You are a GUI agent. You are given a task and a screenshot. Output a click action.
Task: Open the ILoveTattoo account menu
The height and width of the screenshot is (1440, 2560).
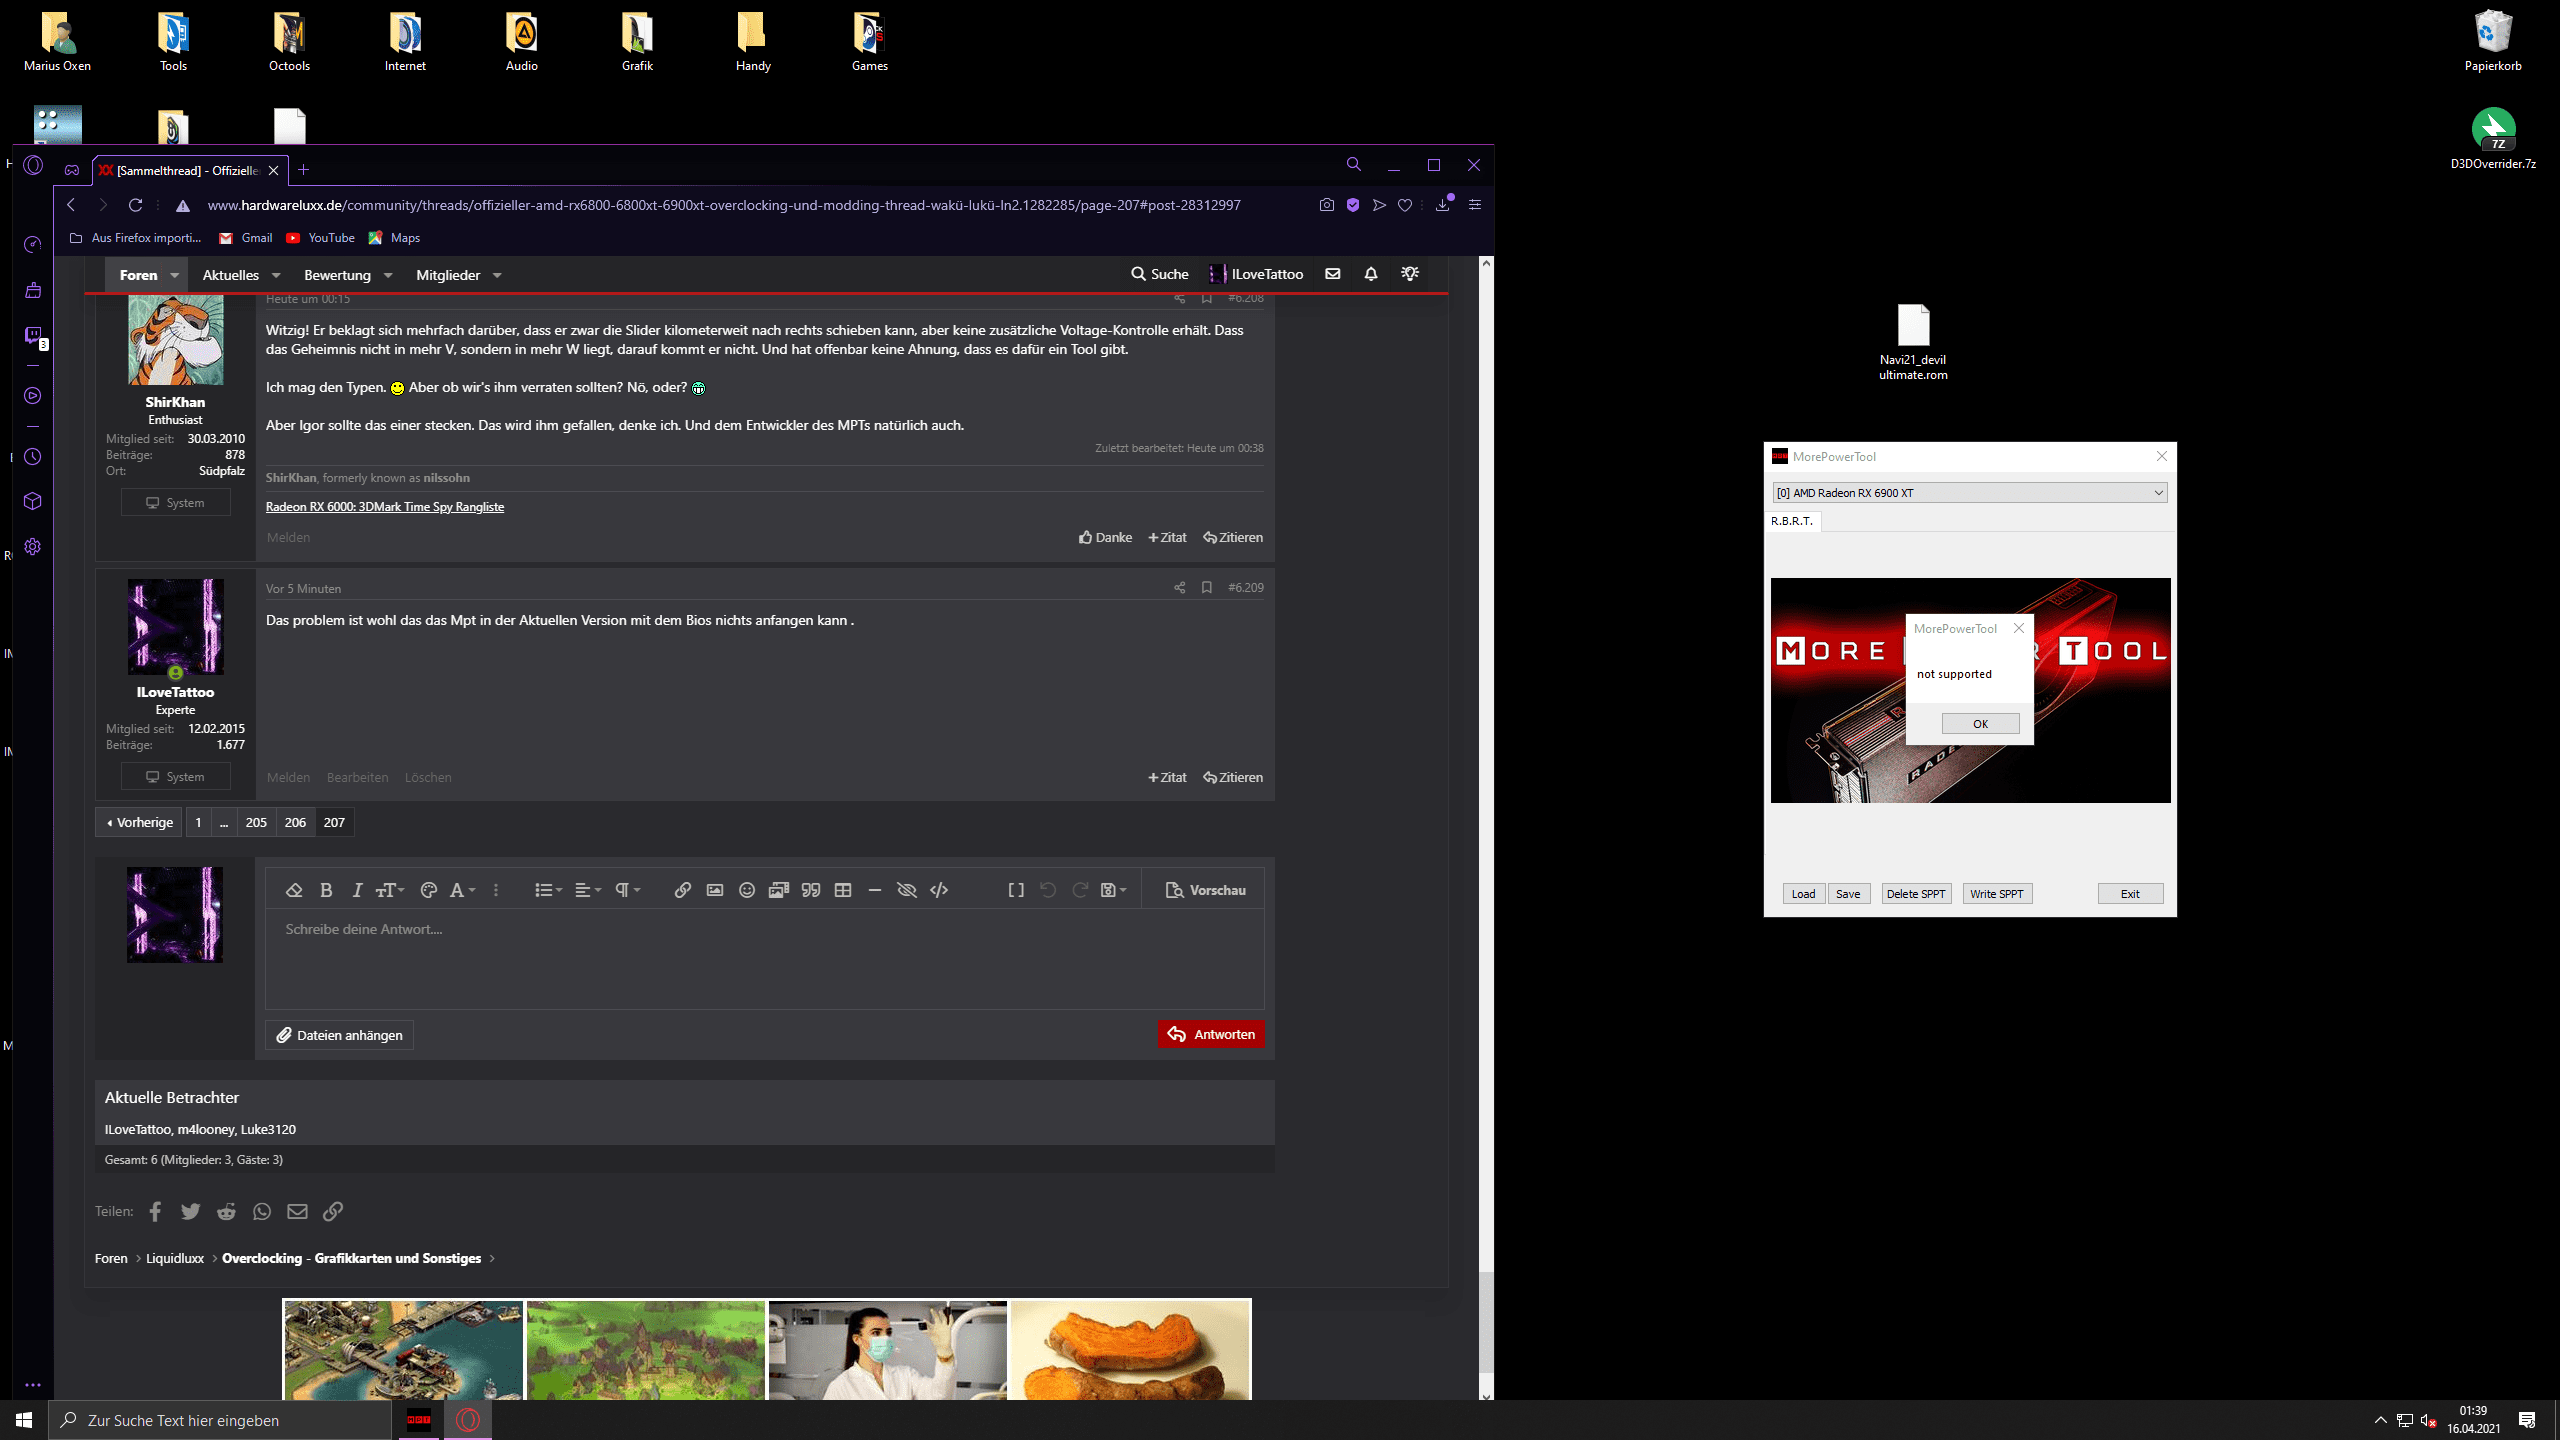point(1257,274)
